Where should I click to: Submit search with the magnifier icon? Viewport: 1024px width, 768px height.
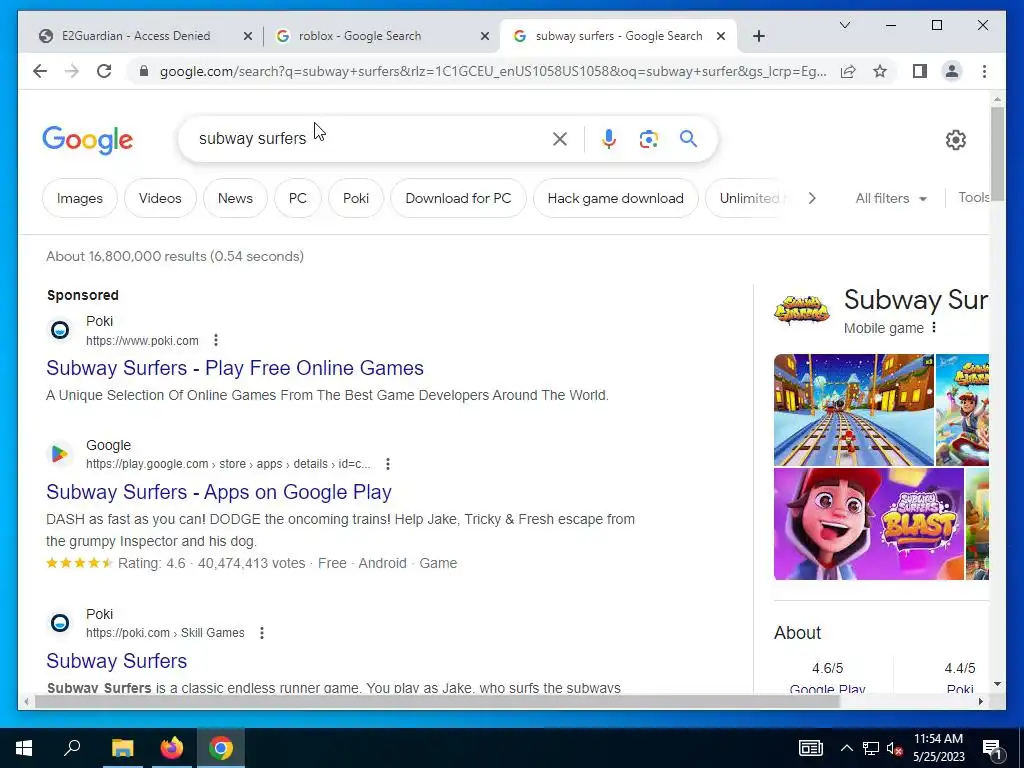point(688,138)
